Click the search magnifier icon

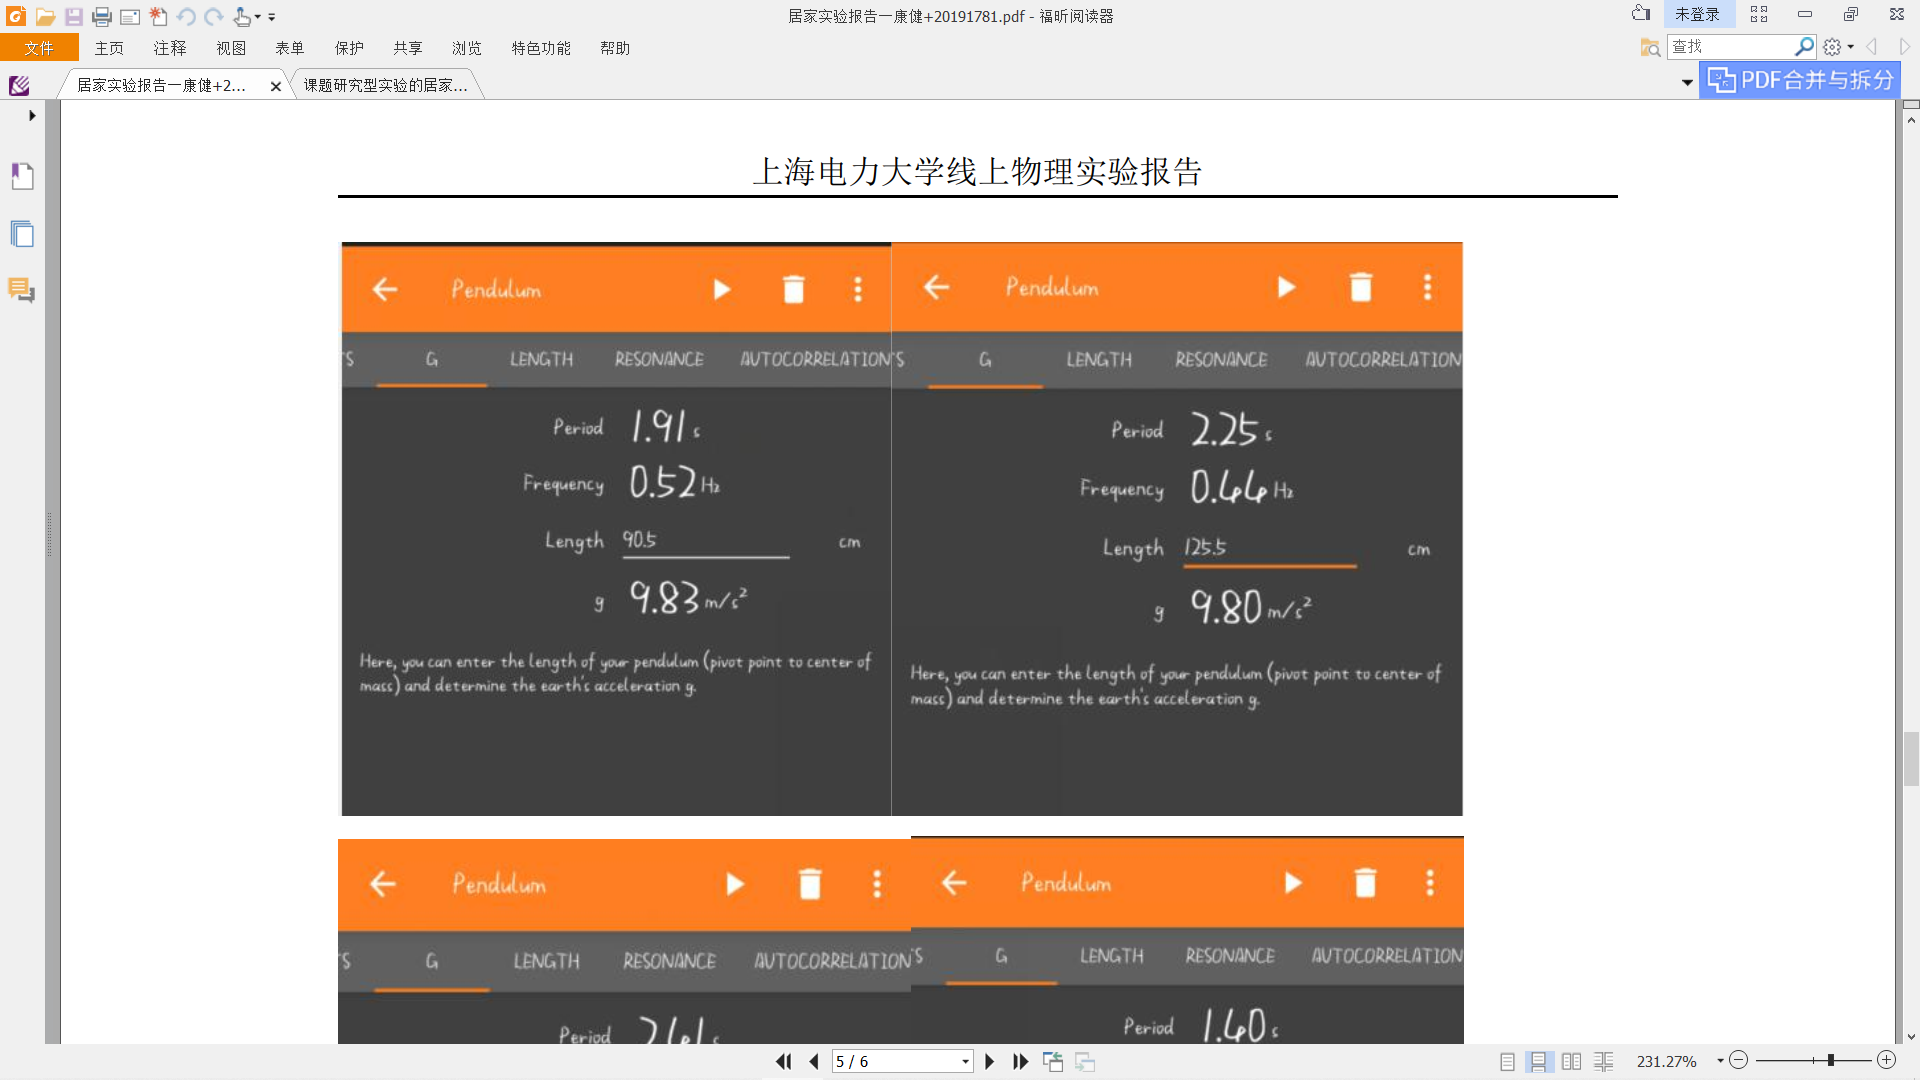click(x=1804, y=47)
